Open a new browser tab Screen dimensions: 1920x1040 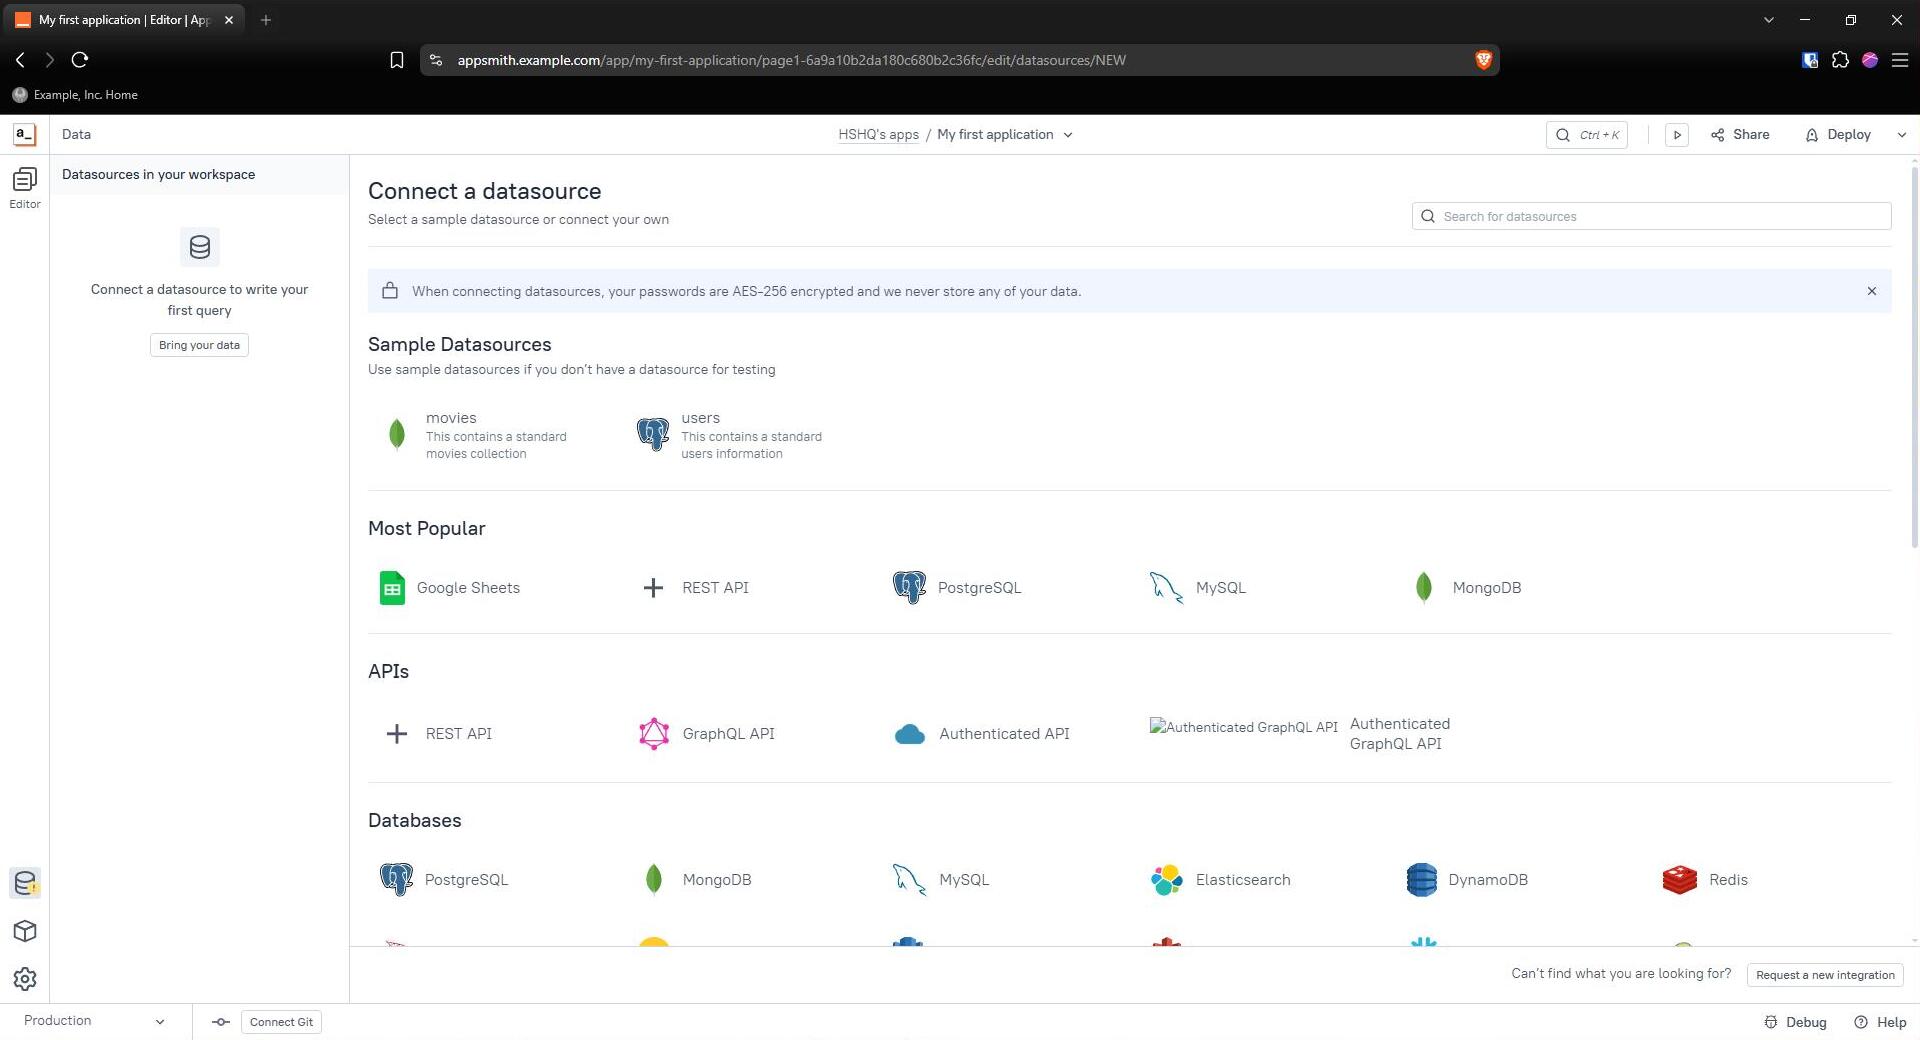point(266,20)
